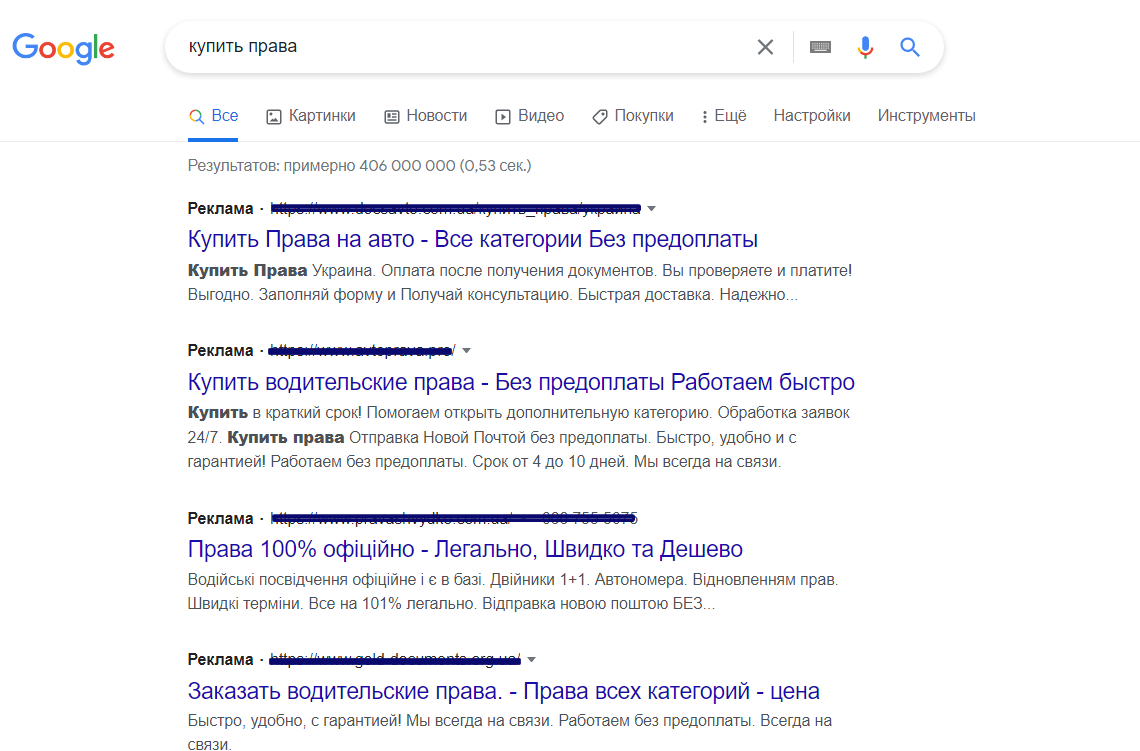Open the on-screen keyboard in search bar
This screenshot has height=751, width=1140.
[819, 47]
